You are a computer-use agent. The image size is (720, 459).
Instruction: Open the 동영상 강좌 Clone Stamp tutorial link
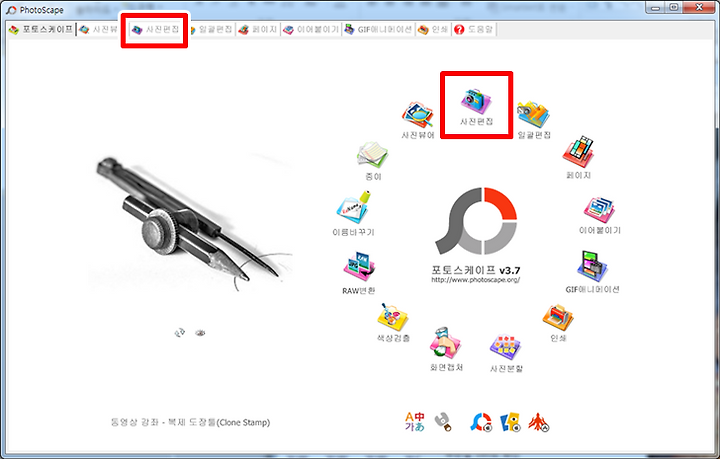[190, 422]
